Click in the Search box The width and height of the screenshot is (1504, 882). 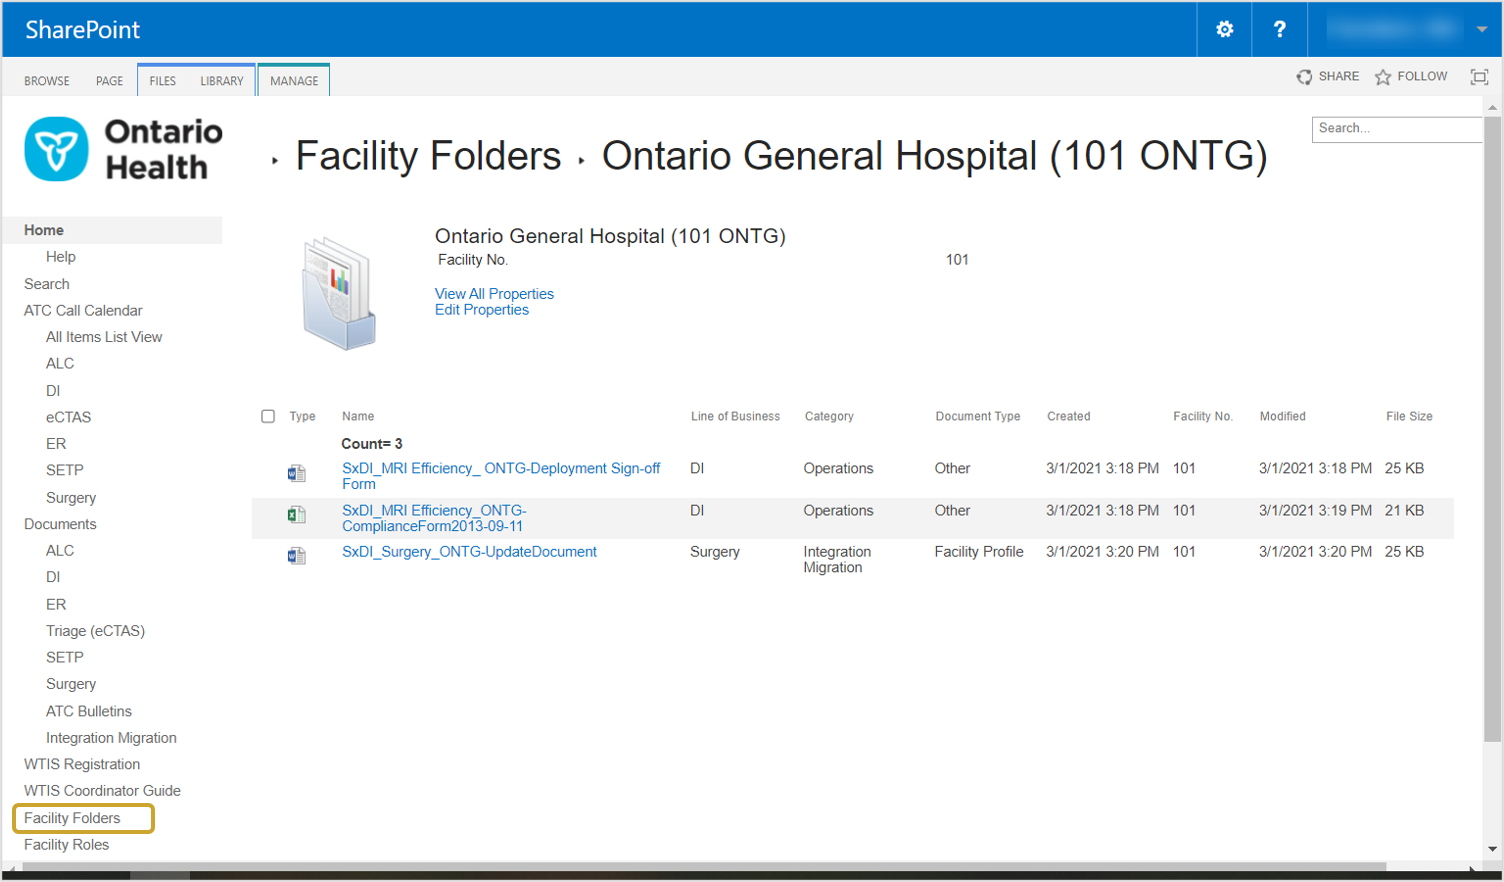pyautogui.click(x=1397, y=129)
